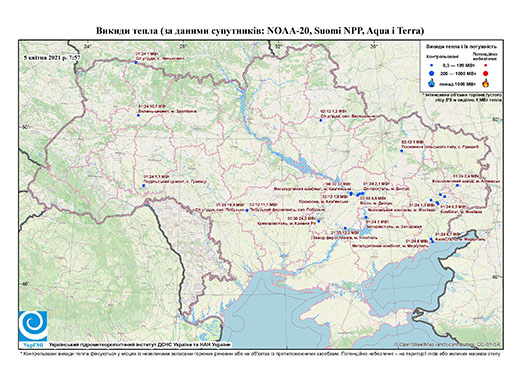
Task: Click the 200 — 1000 МВт legend label
Action: click(x=457, y=74)
